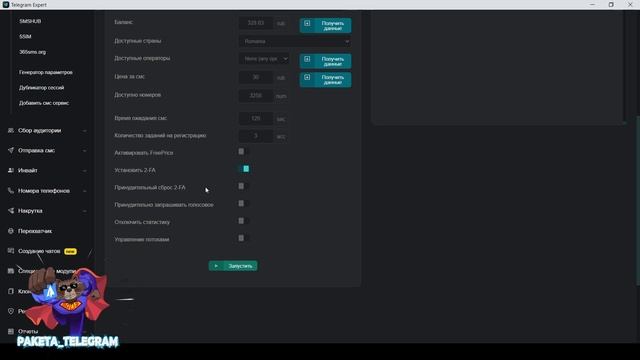Click the Доступно номеров value field

pyautogui.click(x=256, y=96)
